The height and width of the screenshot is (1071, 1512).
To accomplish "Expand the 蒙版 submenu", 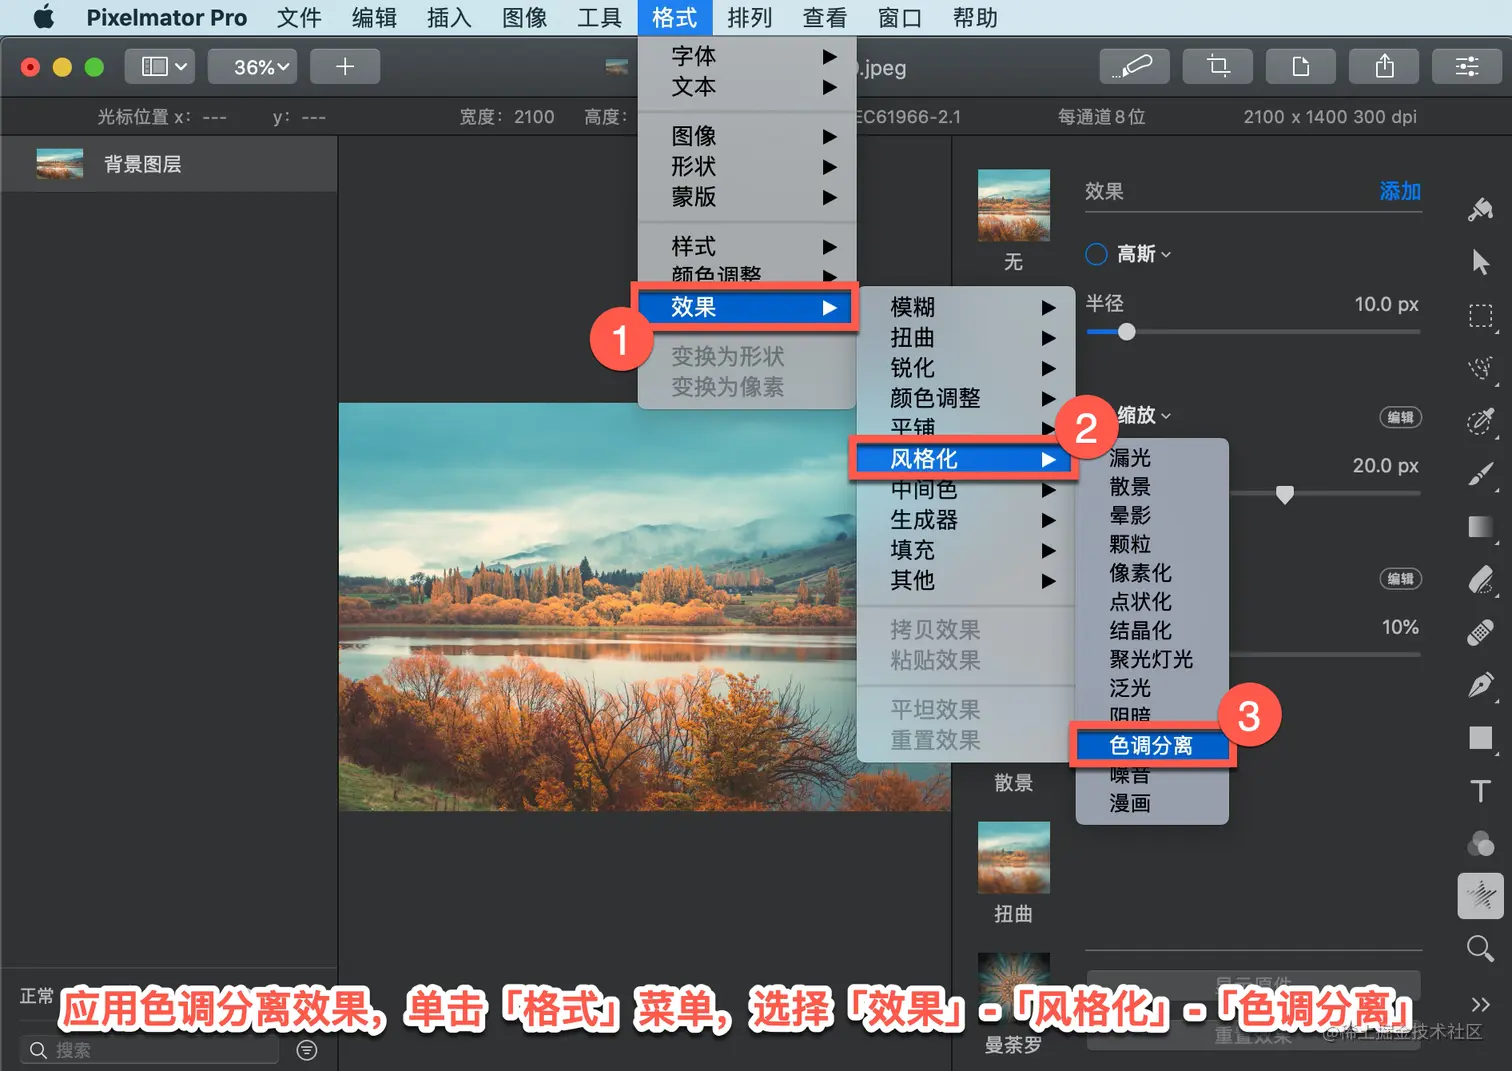I will (x=747, y=197).
